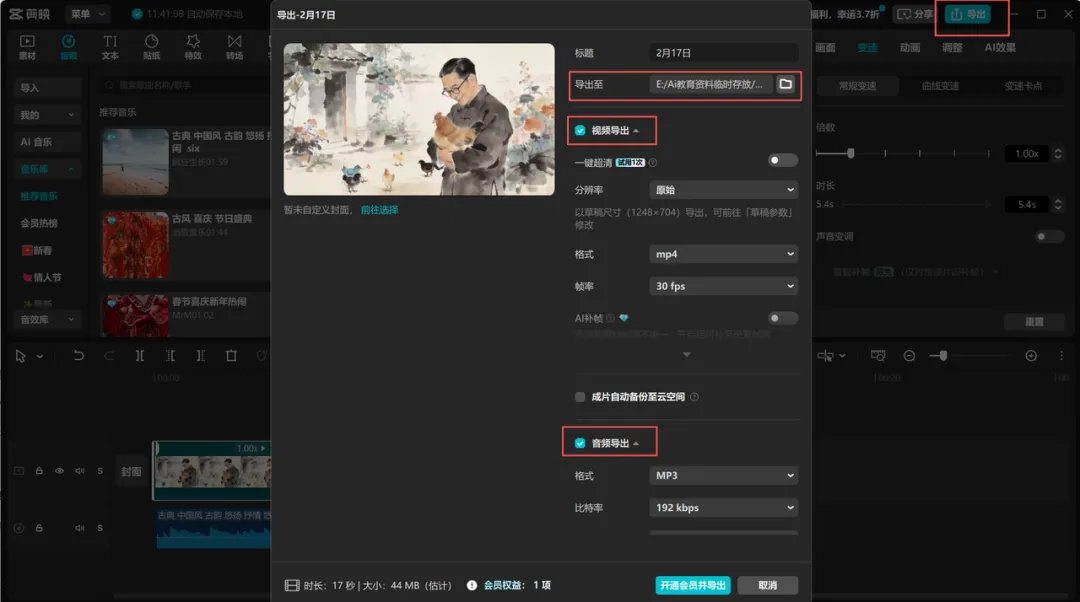Image resolution: width=1080 pixels, height=602 pixels.
Task: Turn on the AI补帧 switch
Action: click(782, 318)
